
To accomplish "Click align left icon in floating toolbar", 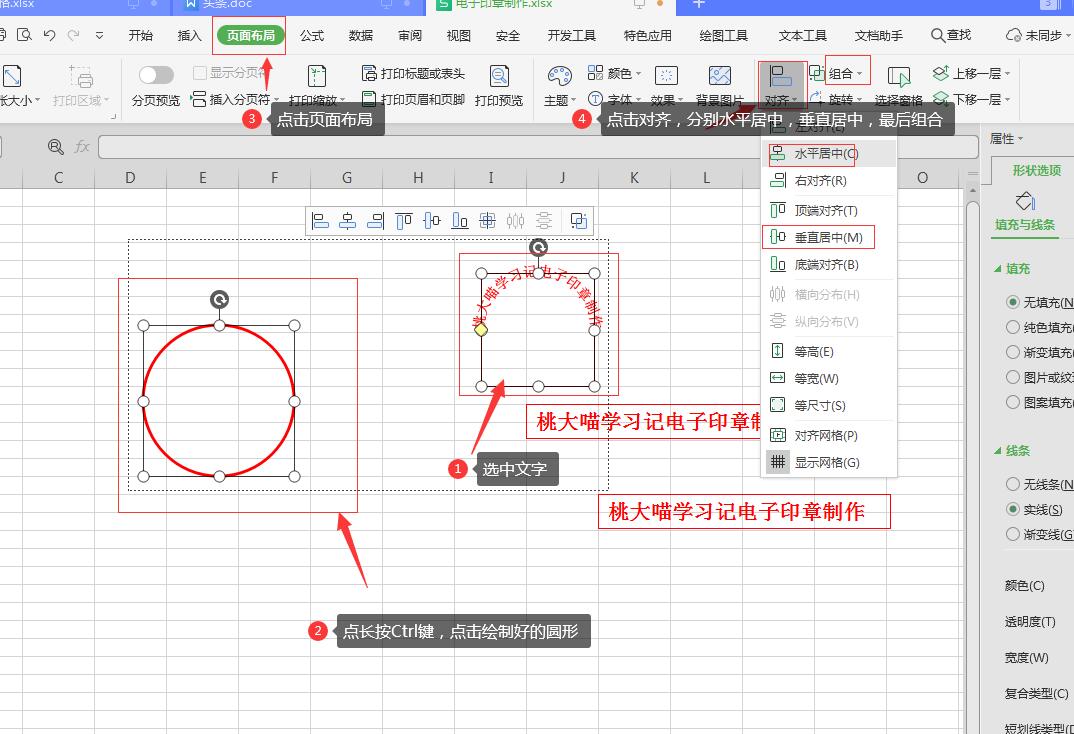I will (321, 221).
